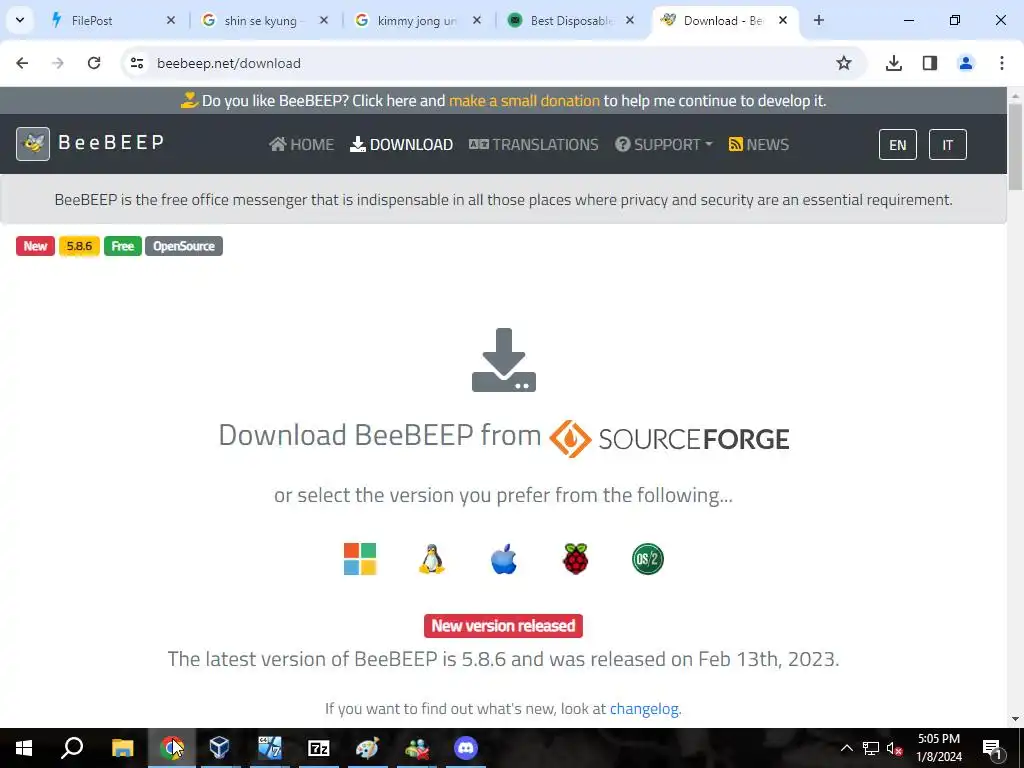Open Chrome downloads icon

(x=894, y=63)
